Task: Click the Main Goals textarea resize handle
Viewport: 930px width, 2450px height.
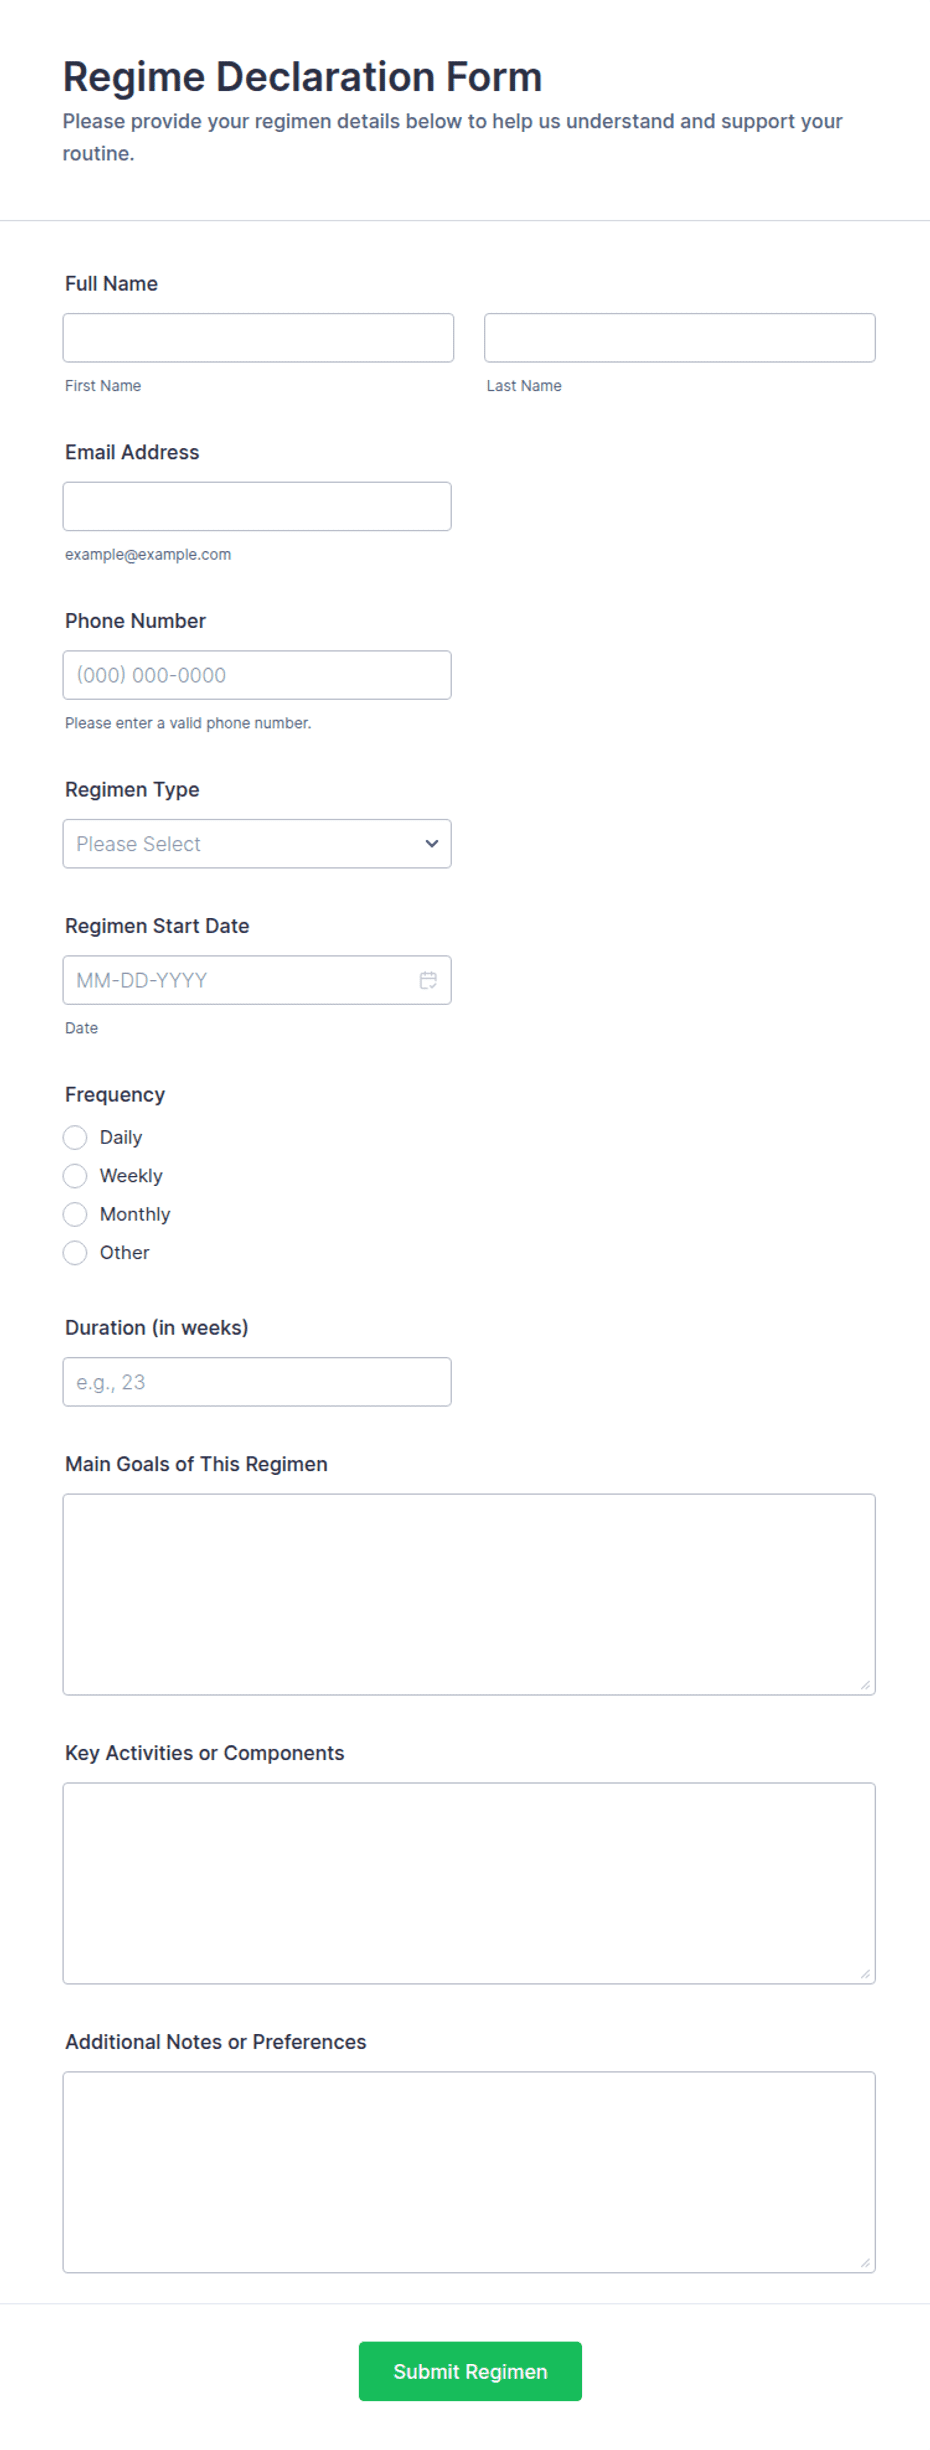Action: 865,1685
